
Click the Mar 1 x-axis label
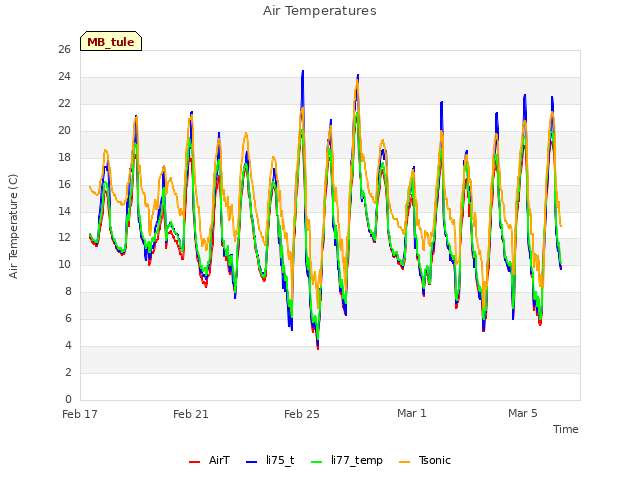pos(412,413)
